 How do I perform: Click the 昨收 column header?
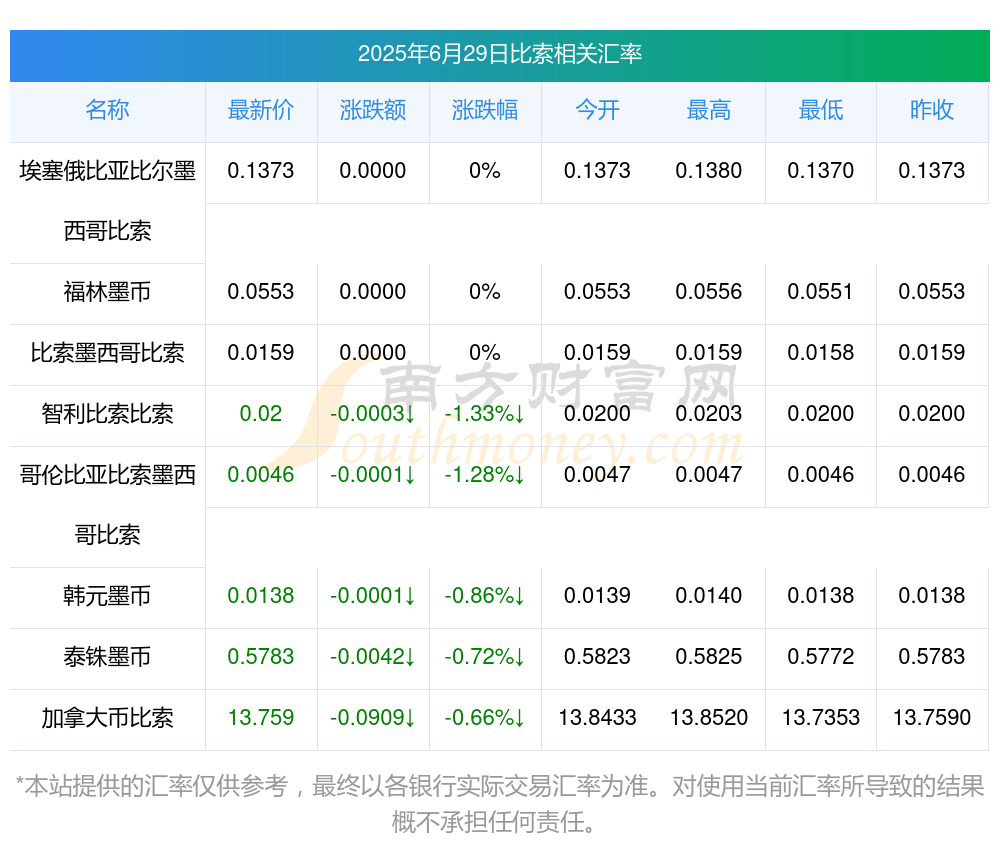coord(932,110)
